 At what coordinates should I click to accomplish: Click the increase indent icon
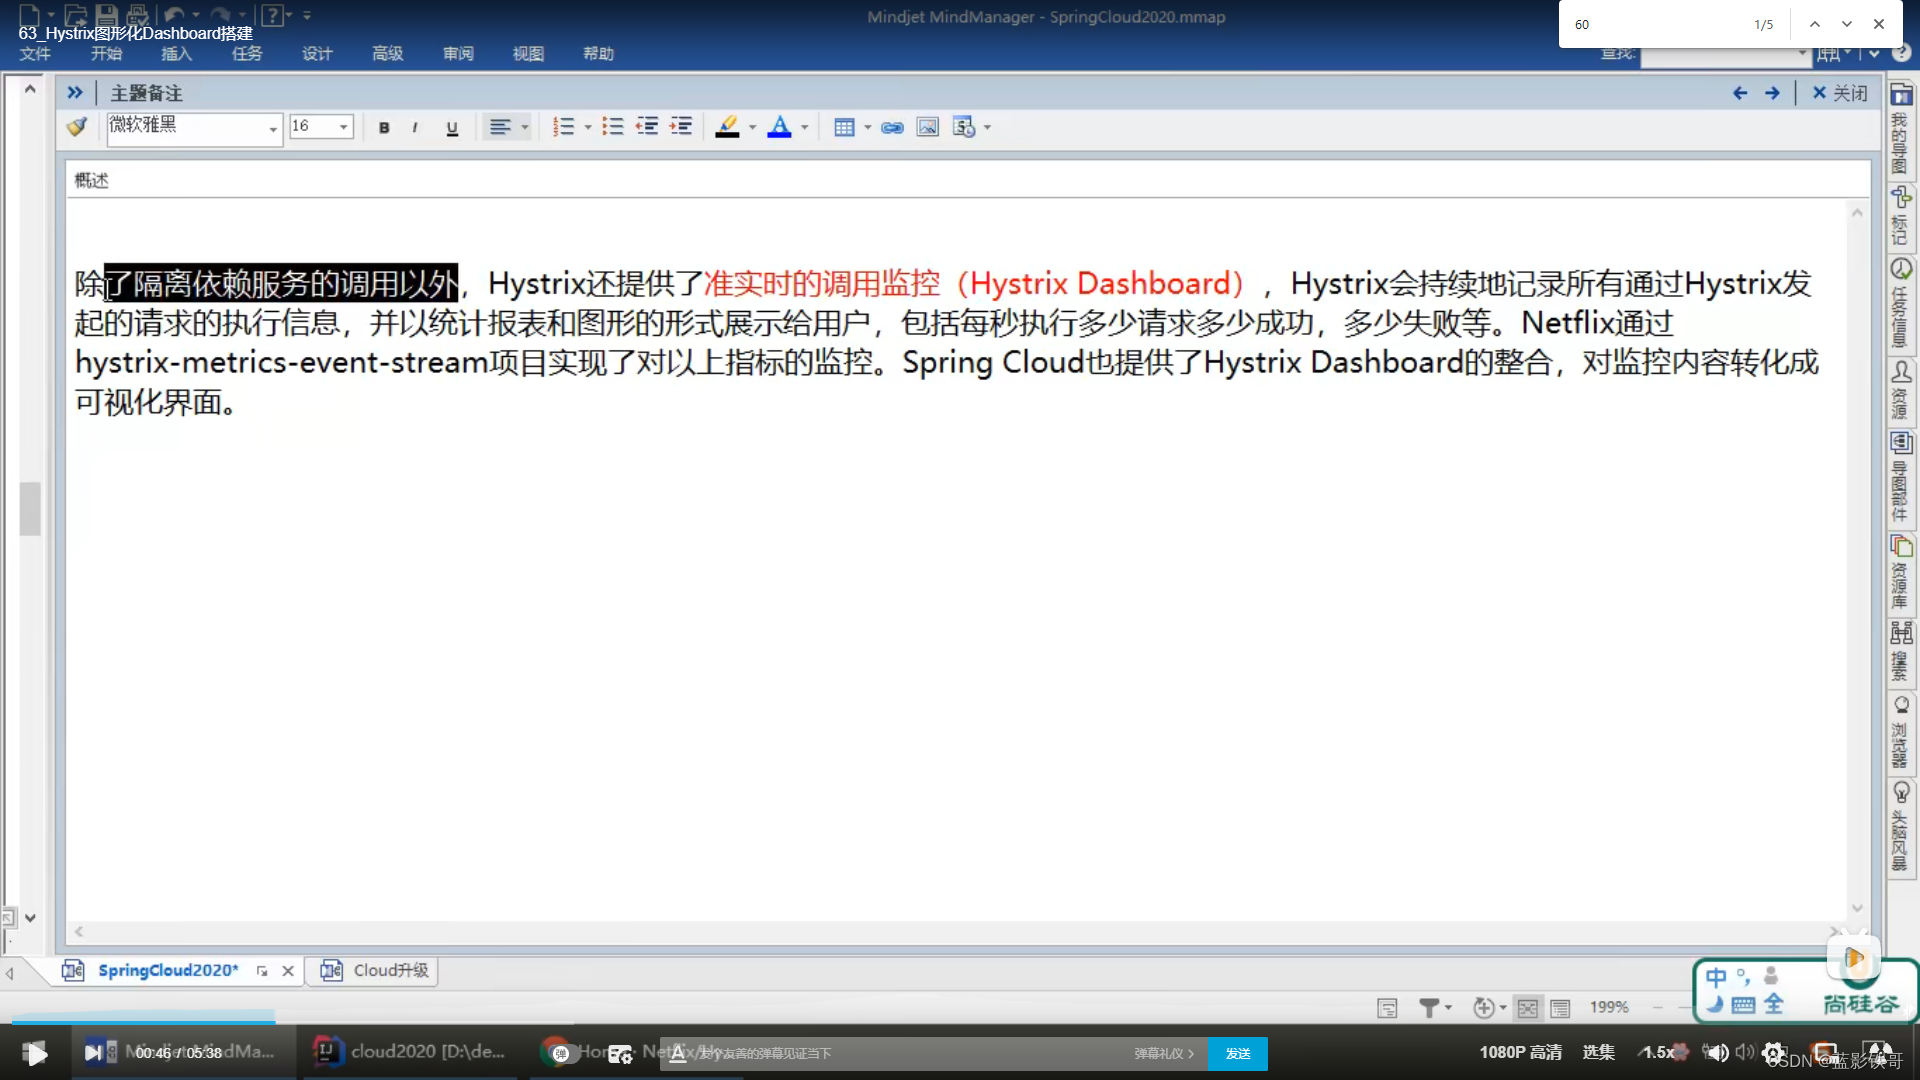tap(681, 127)
